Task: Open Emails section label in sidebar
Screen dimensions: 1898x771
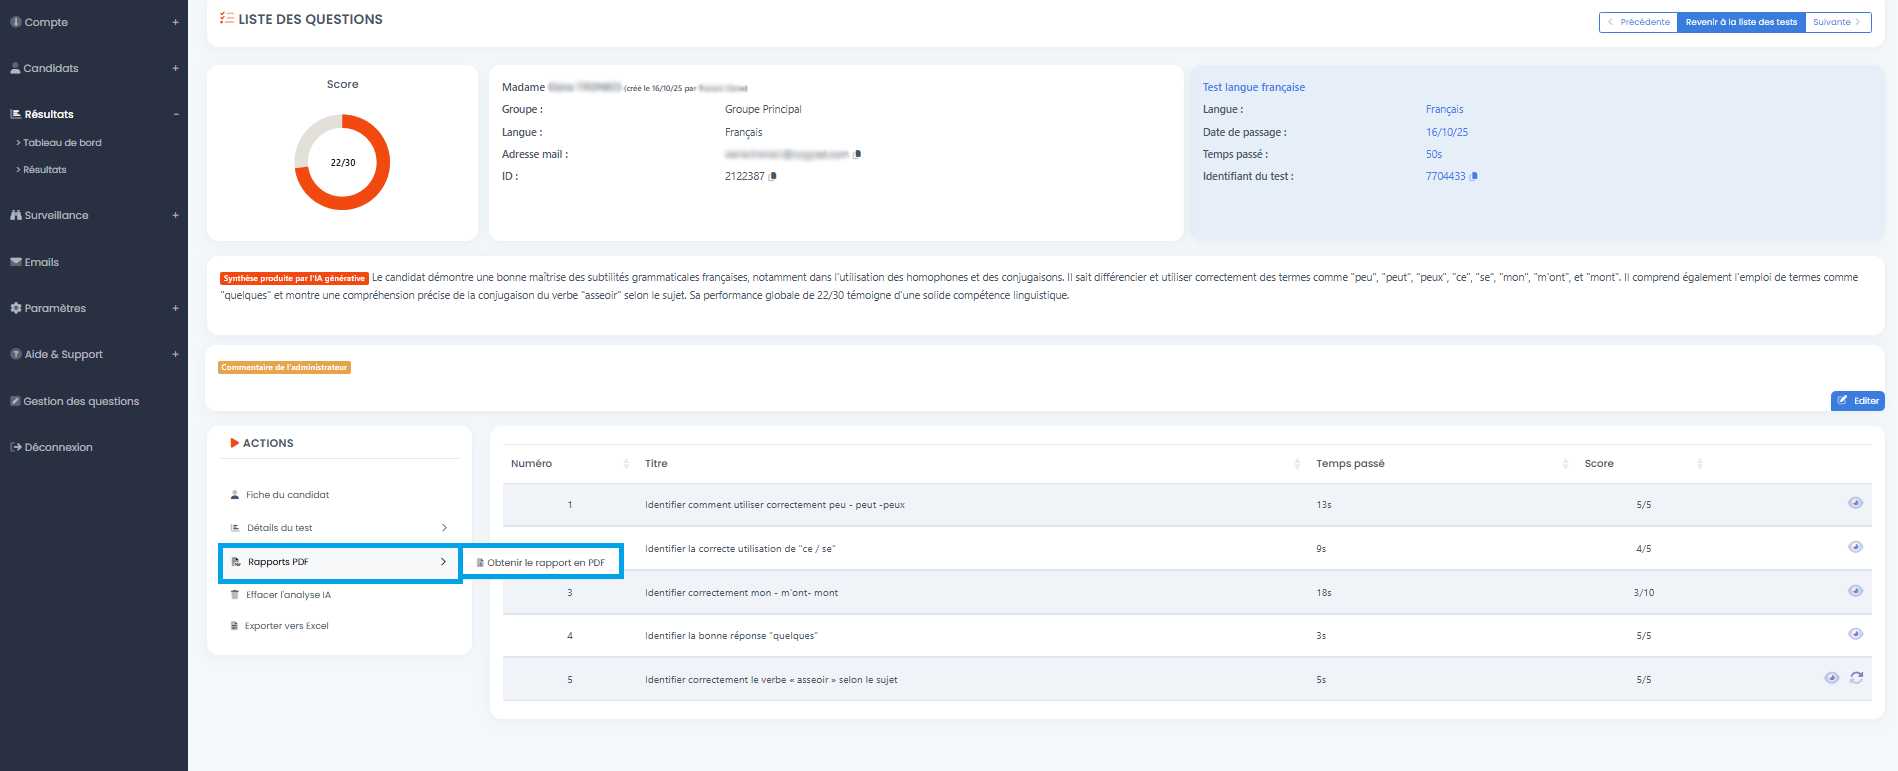Action: pos(42,262)
